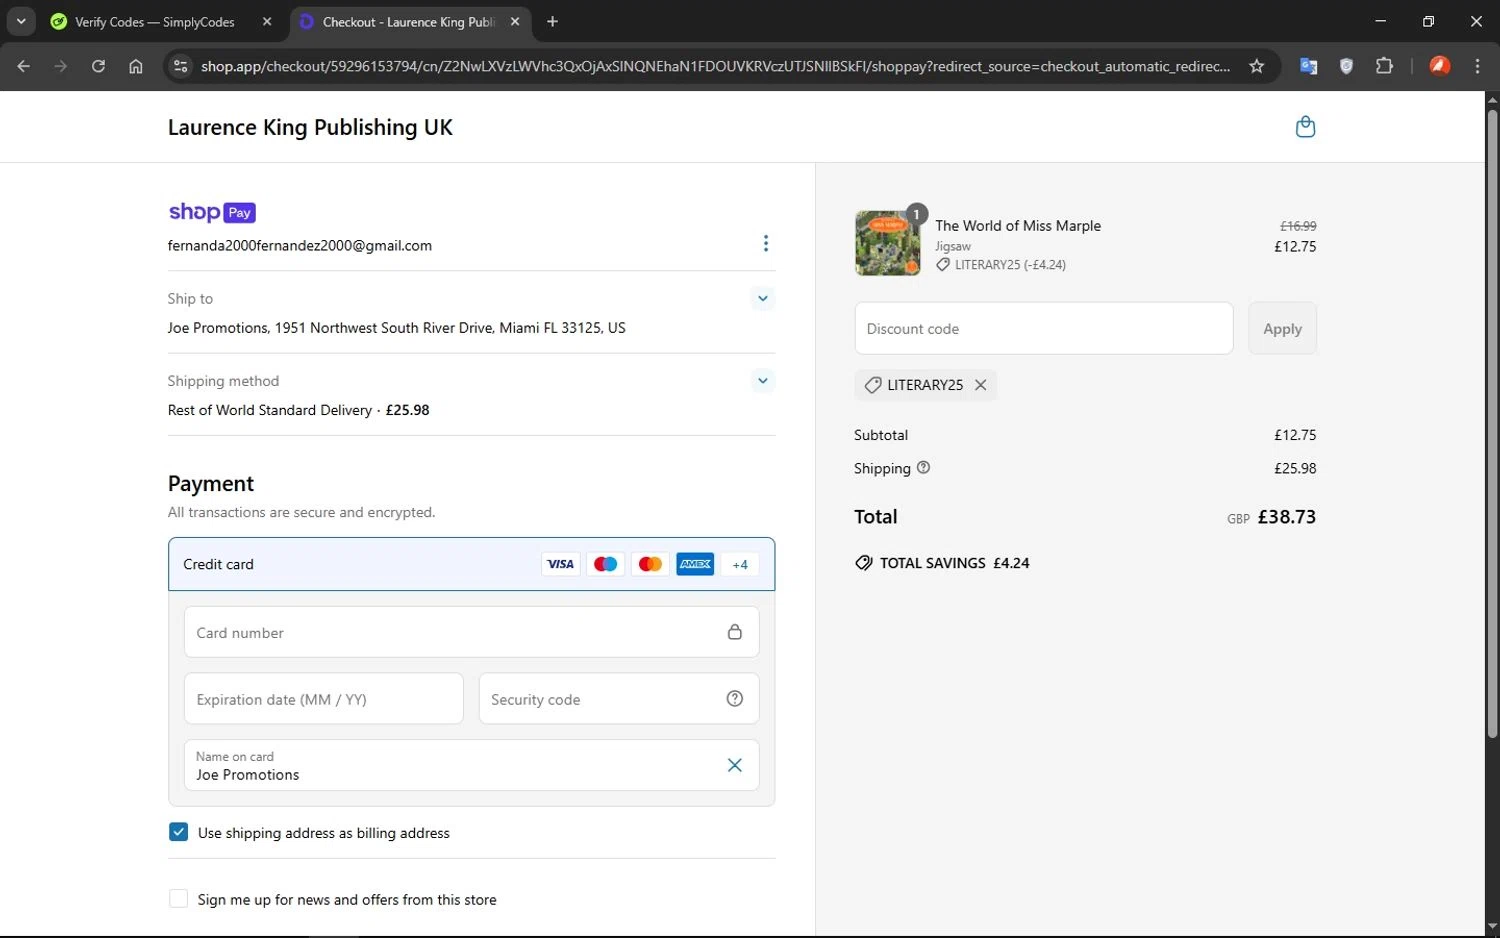This screenshot has width=1500, height=938.
Task: Open the security code help icon
Action: click(x=735, y=699)
